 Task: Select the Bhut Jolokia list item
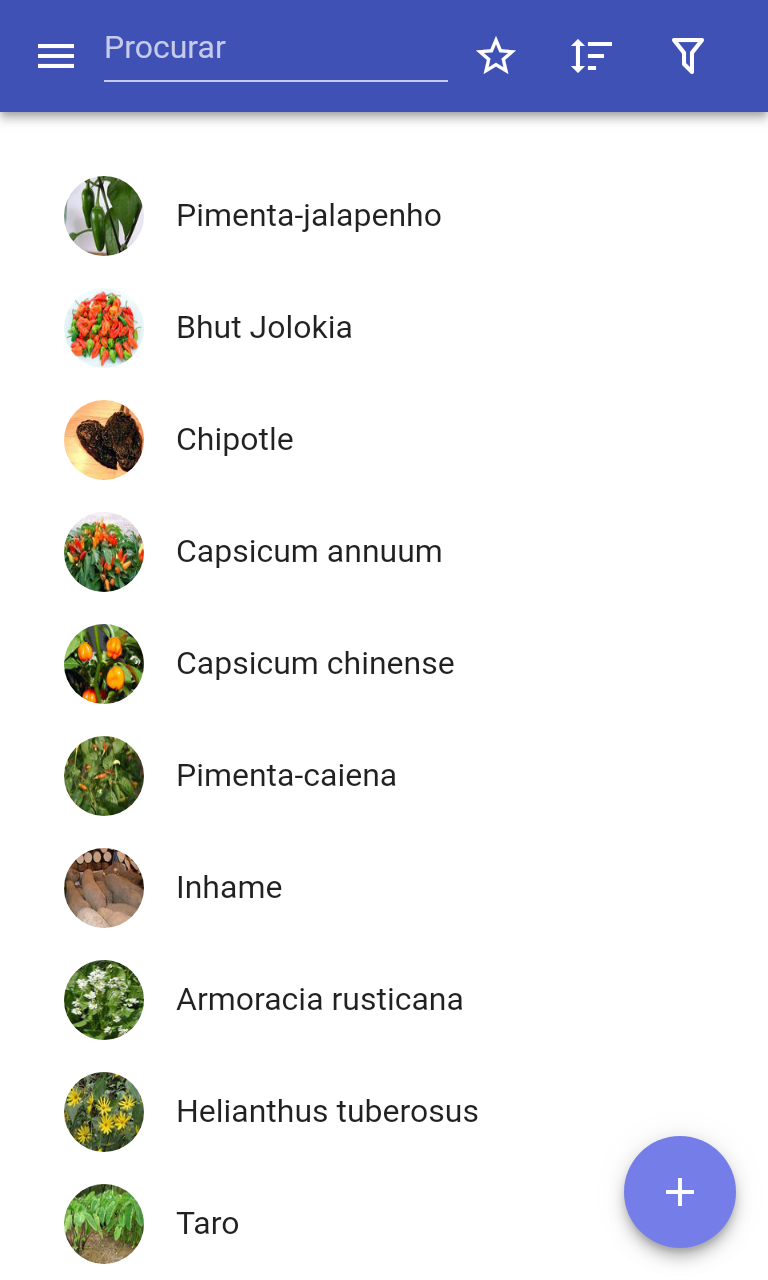point(264,328)
